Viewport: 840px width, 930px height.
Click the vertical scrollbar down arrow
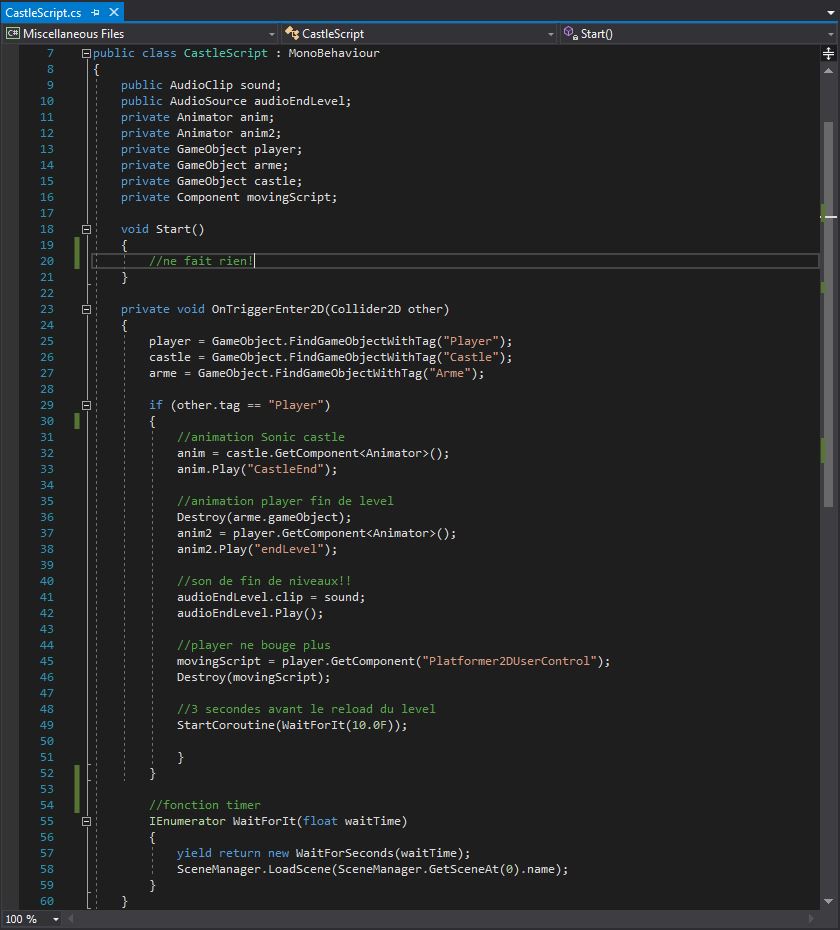coord(829,901)
